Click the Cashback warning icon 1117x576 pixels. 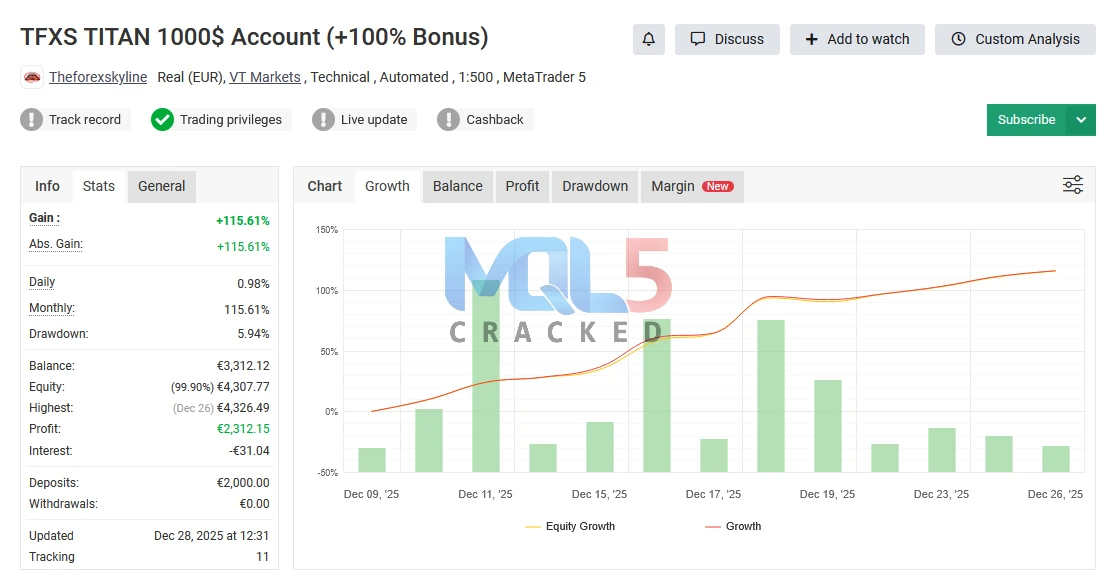pyautogui.click(x=449, y=120)
